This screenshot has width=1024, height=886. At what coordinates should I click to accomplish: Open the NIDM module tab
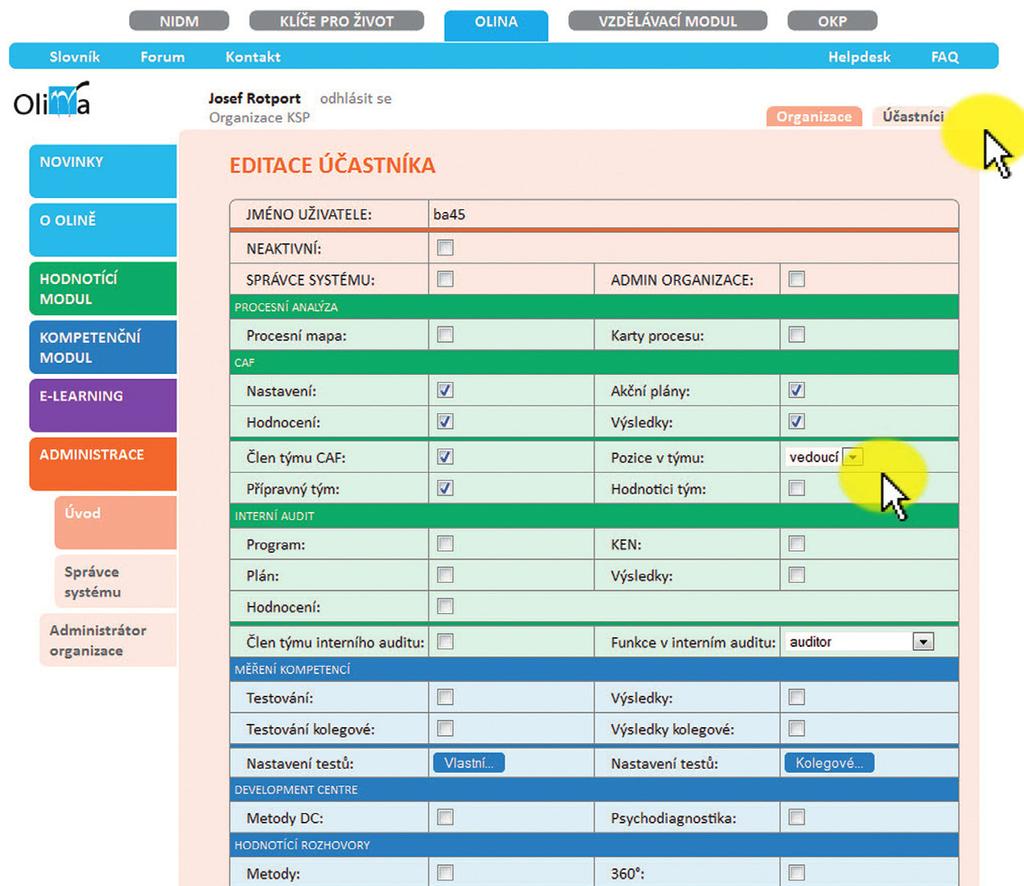[x=179, y=21]
